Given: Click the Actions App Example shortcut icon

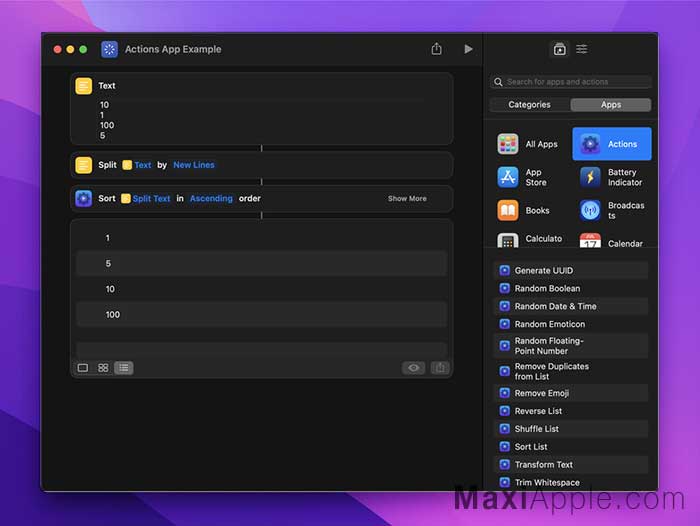Looking at the screenshot, I should (109, 49).
